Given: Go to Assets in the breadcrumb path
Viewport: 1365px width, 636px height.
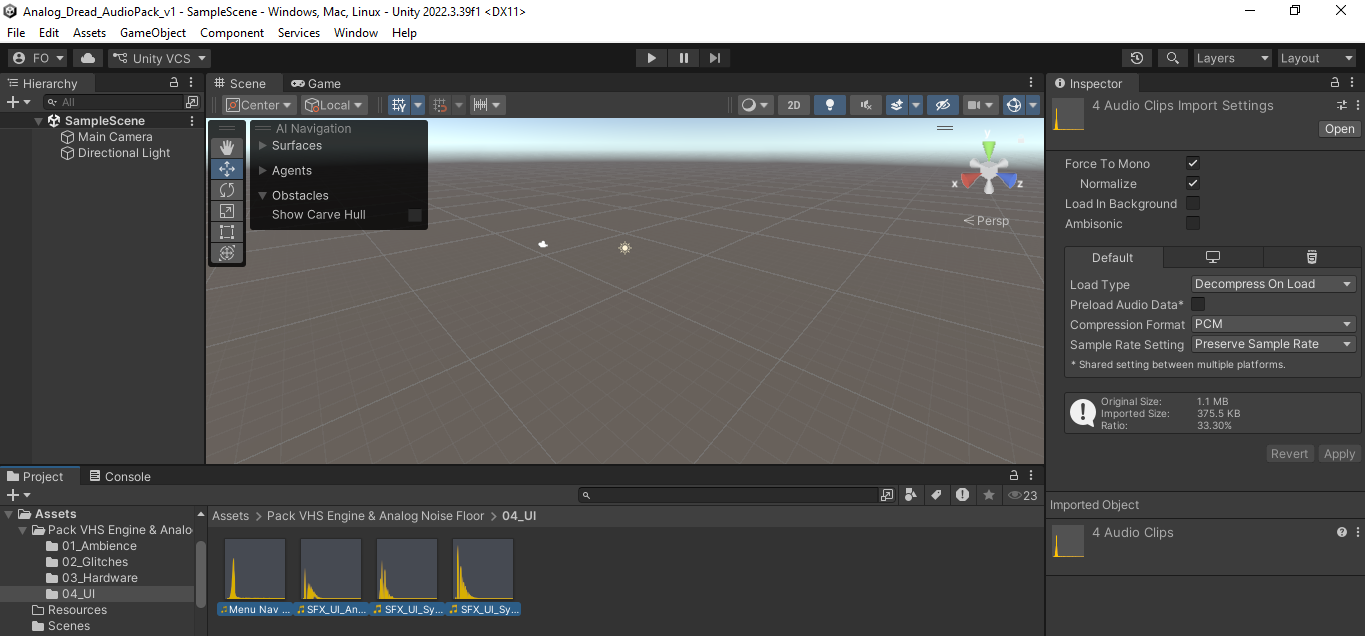Looking at the screenshot, I should pos(230,516).
